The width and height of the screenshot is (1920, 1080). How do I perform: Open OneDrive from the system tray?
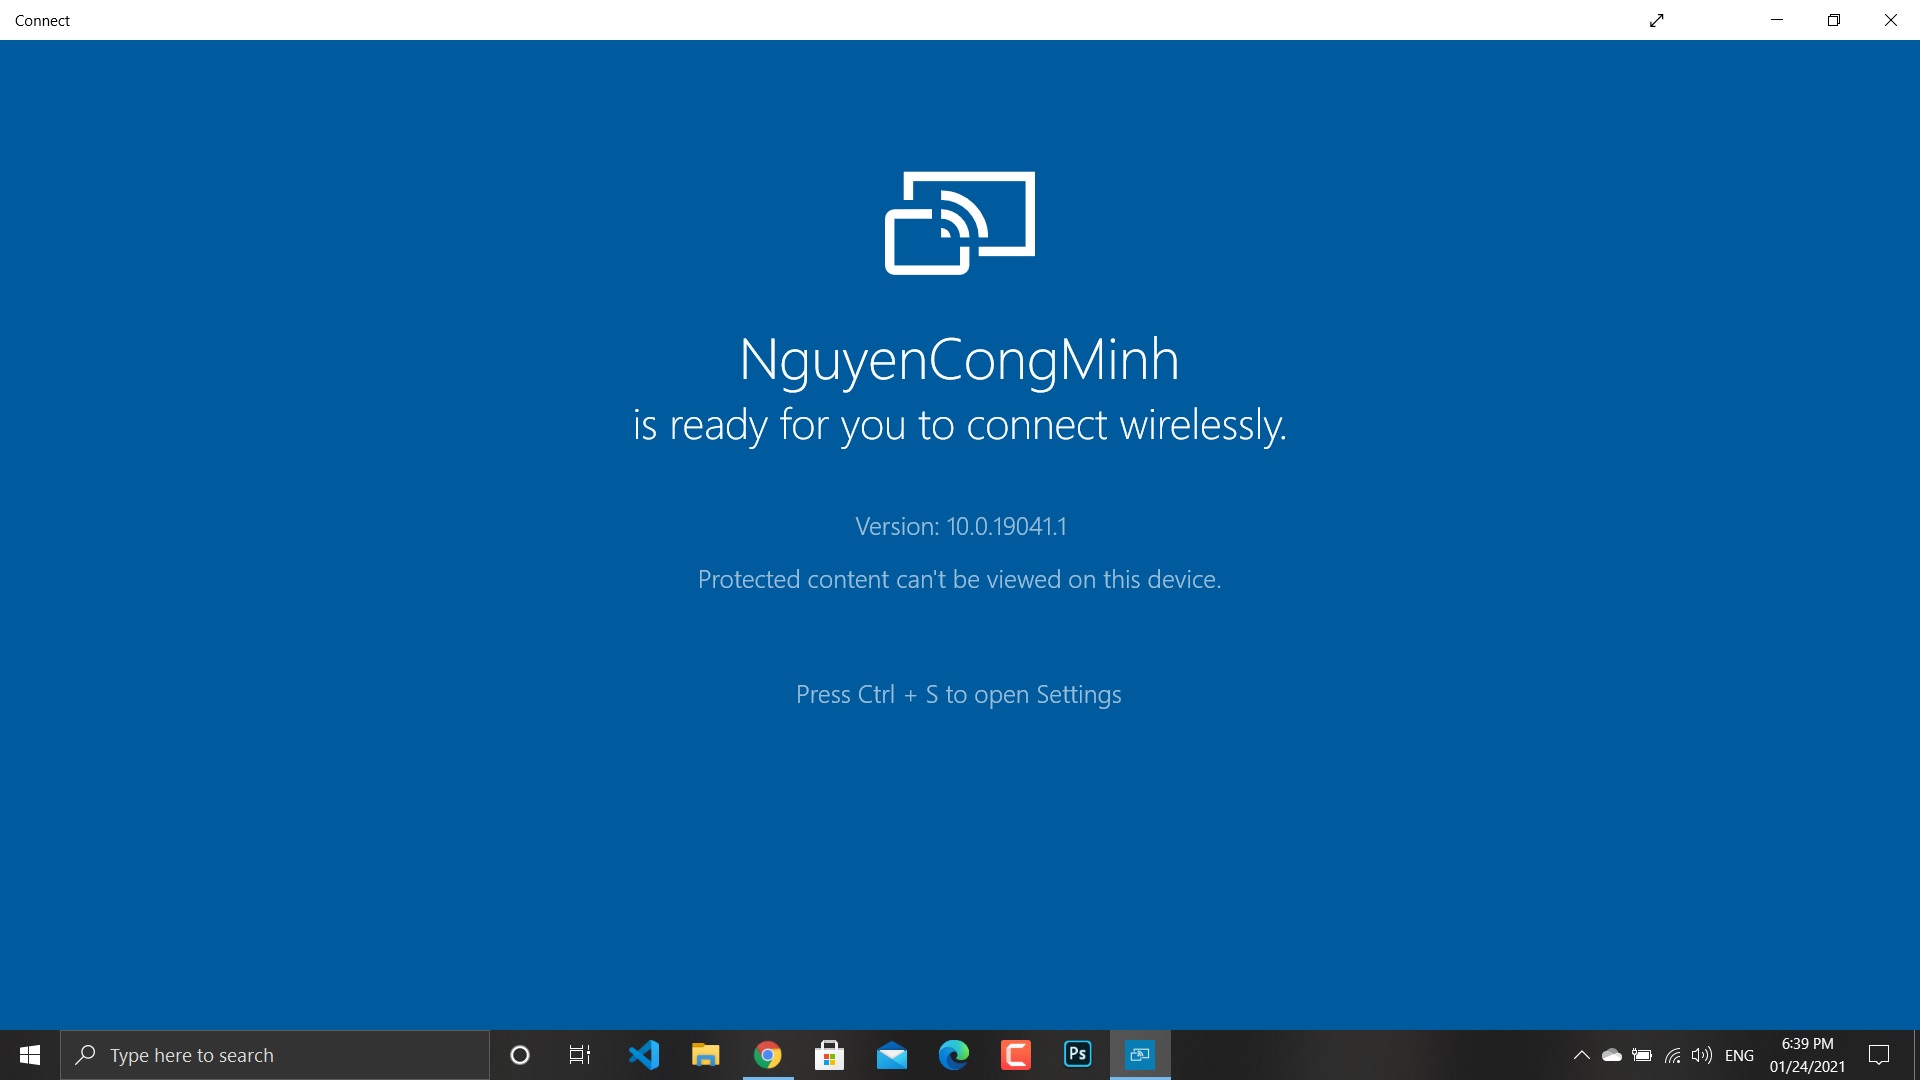click(x=1611, y=1055)
